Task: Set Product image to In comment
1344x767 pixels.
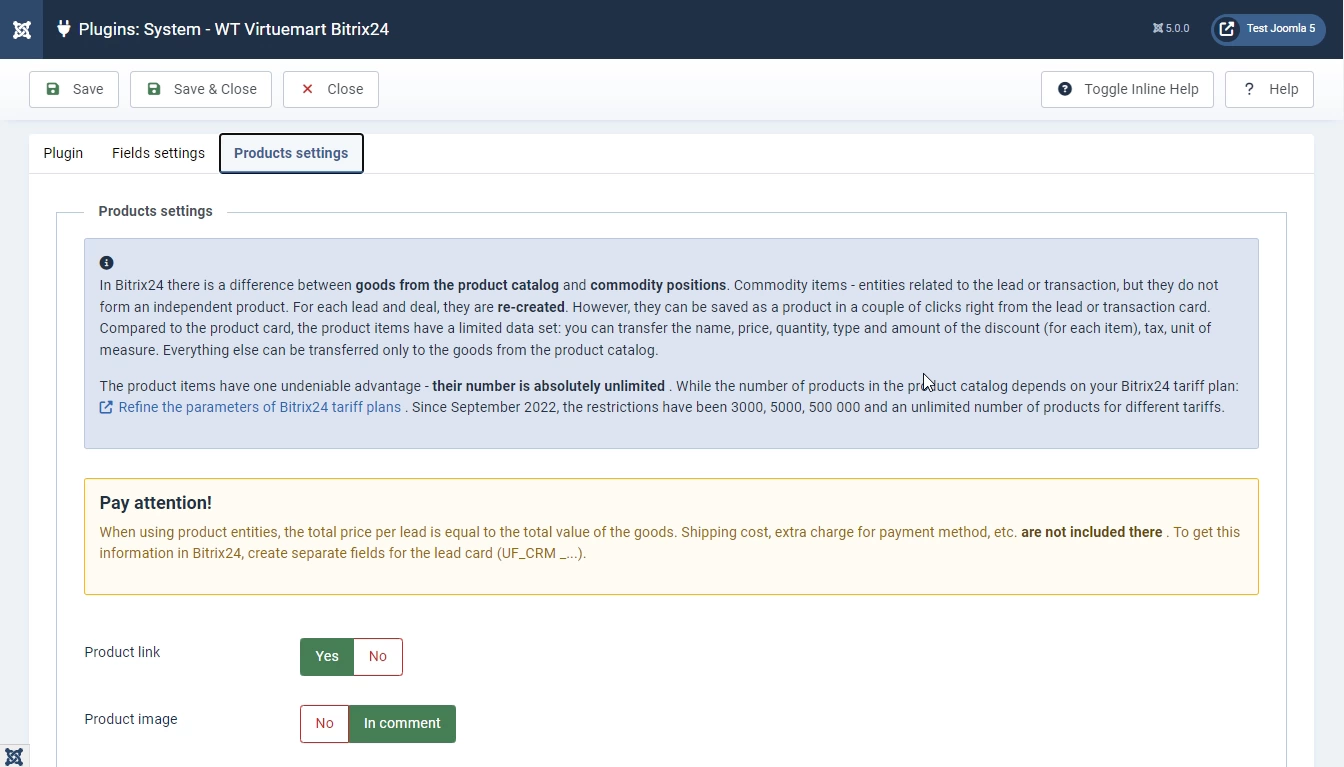Action: click(x=402, y=724)
